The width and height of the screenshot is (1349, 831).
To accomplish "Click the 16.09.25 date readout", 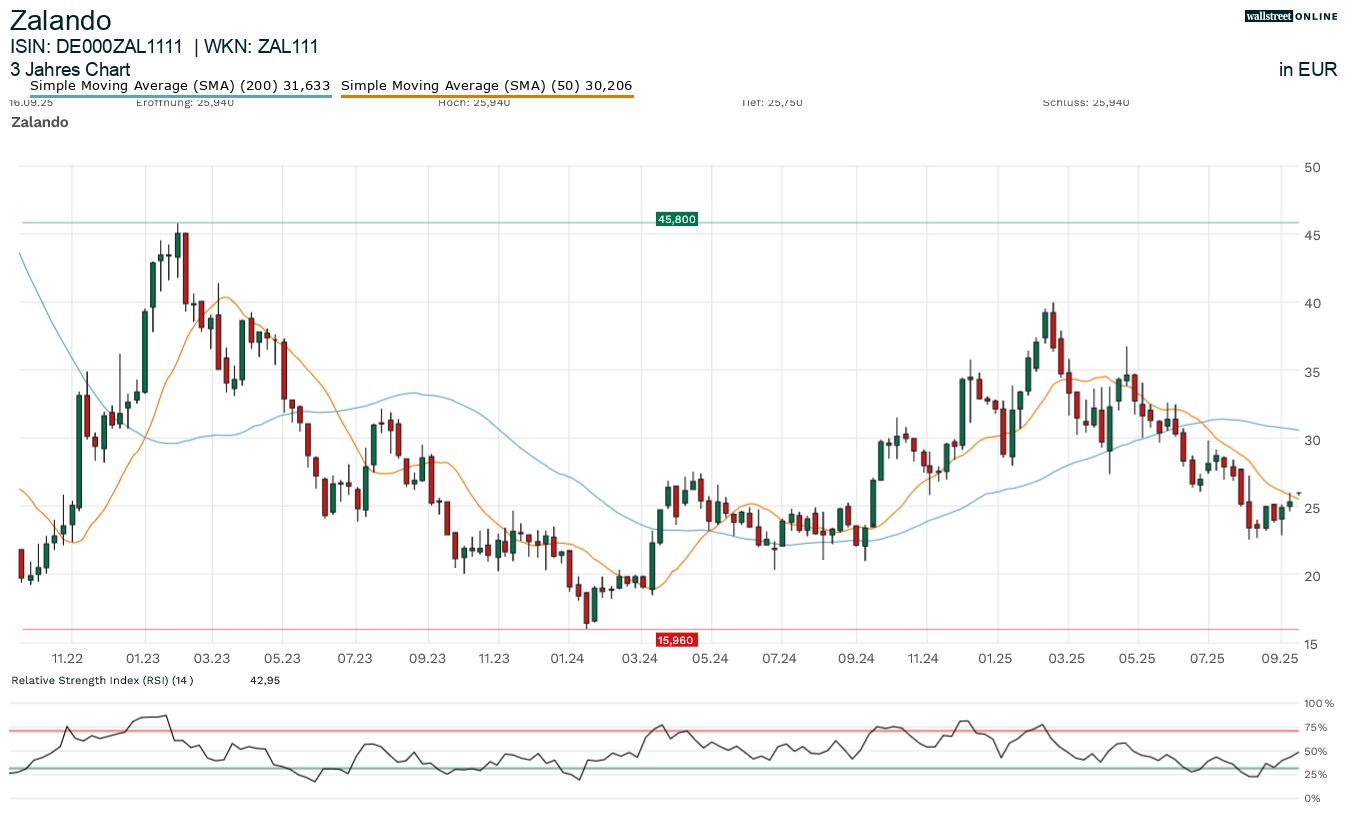I will [31, 103].
